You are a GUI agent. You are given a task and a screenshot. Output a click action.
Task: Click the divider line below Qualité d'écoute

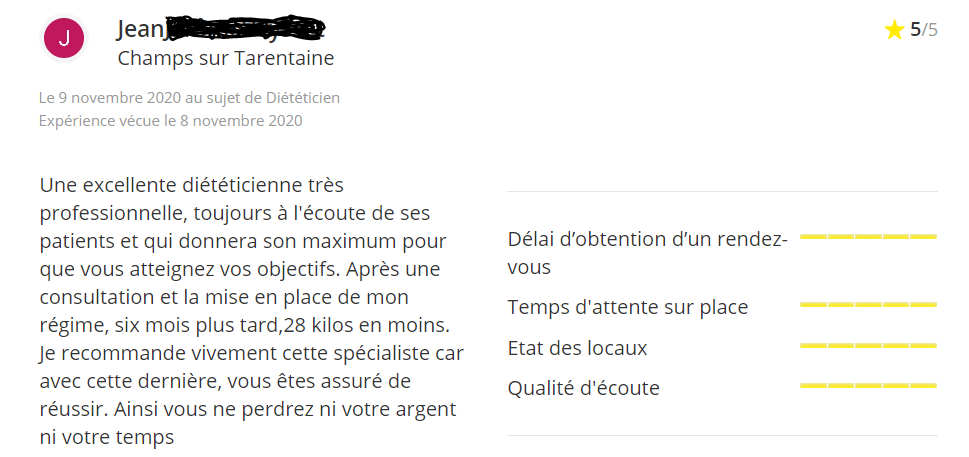point(722,435)
